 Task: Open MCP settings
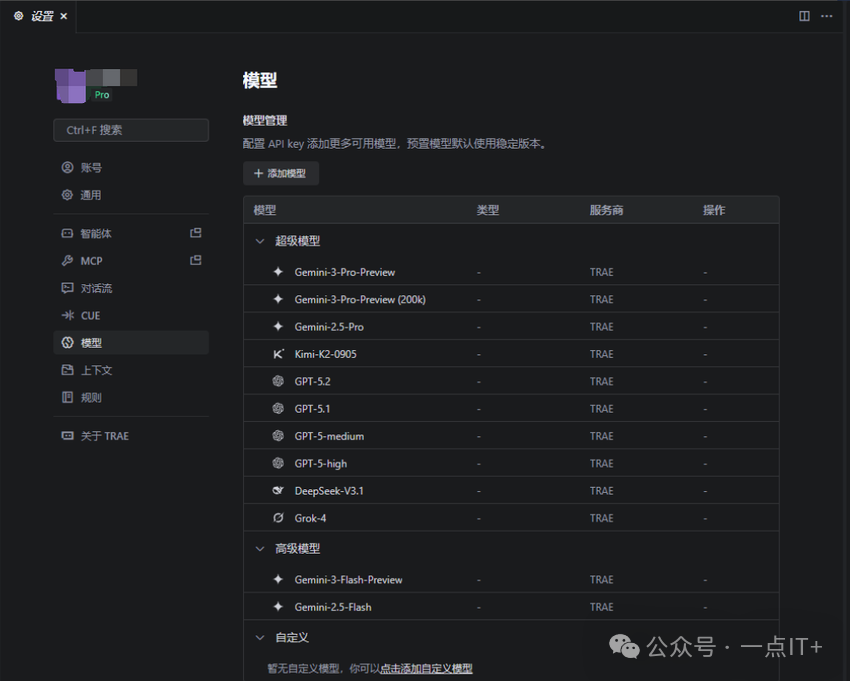click(x=131, y=261)
